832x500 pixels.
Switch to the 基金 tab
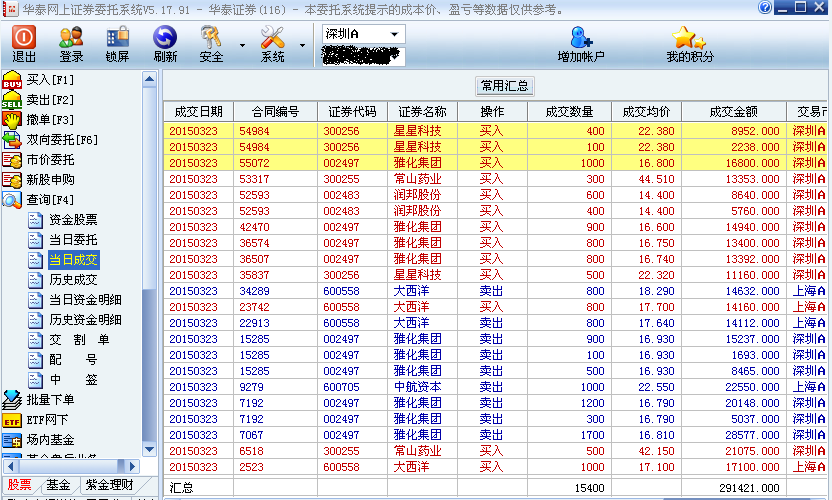point(58,485)
